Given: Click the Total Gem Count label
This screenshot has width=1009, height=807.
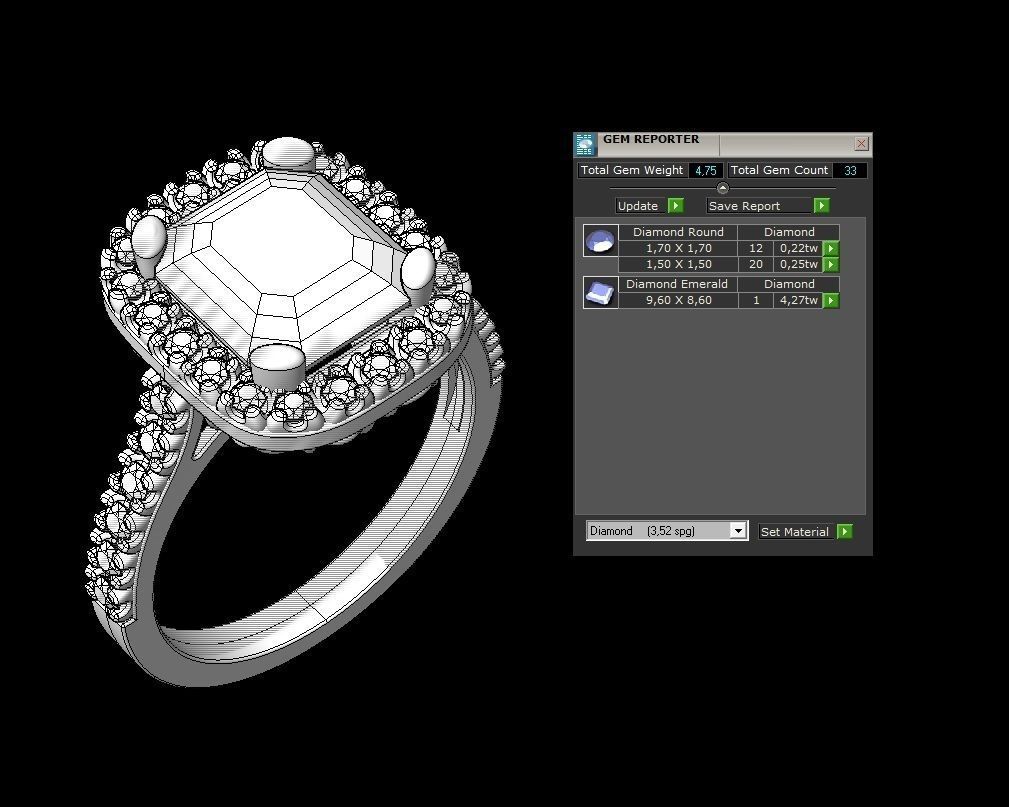Looking at the screenshot, I should 779,171.
